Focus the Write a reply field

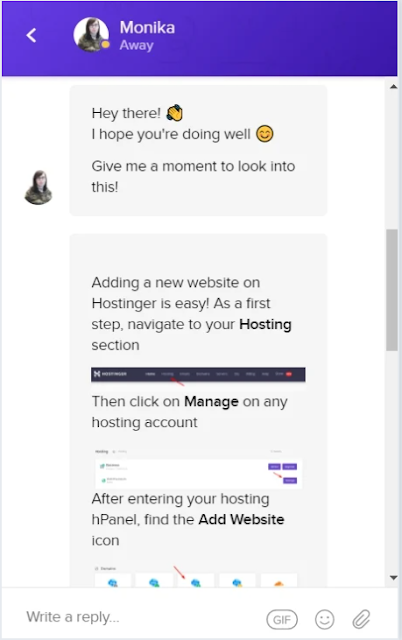point(139,617)
